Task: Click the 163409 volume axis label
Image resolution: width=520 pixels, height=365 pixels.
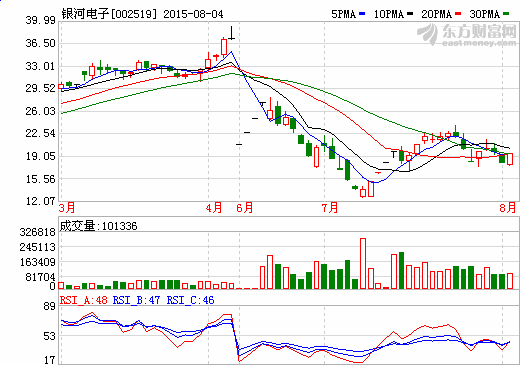Action: [x=37, y=262]
